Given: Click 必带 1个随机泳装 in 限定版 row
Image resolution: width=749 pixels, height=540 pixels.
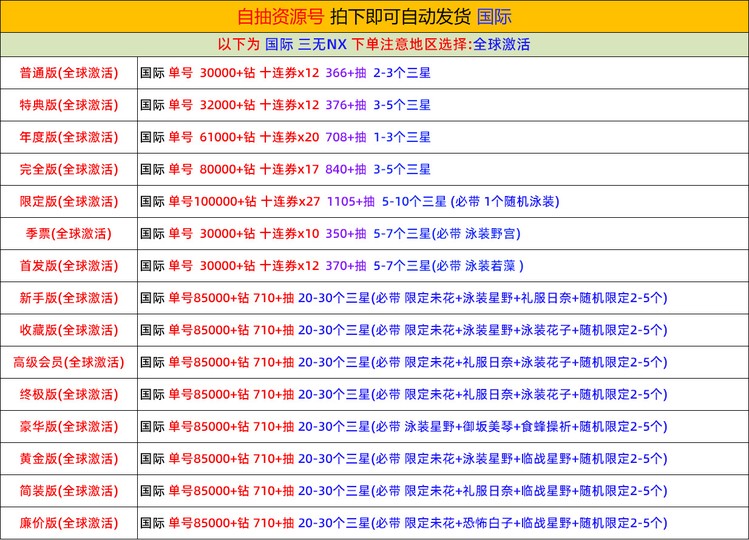Looking at the screenshot, I should (506, 201).
